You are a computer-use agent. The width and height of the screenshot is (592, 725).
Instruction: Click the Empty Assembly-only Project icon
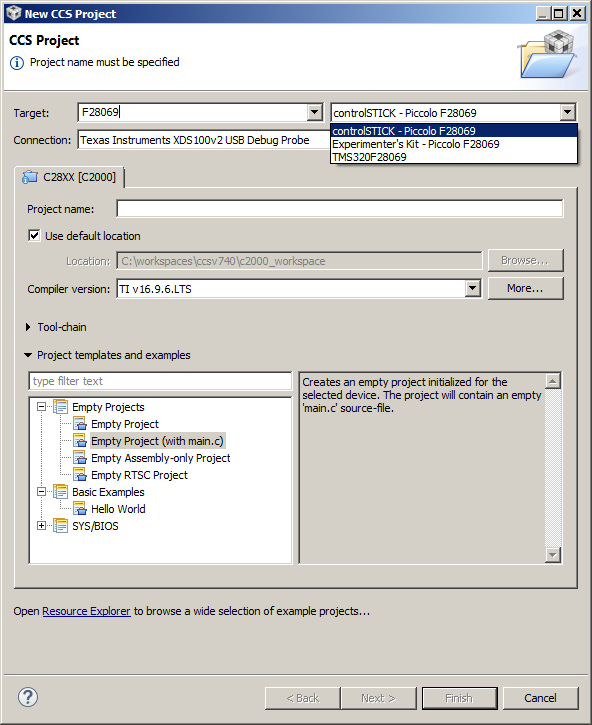(x=80, y=458)
